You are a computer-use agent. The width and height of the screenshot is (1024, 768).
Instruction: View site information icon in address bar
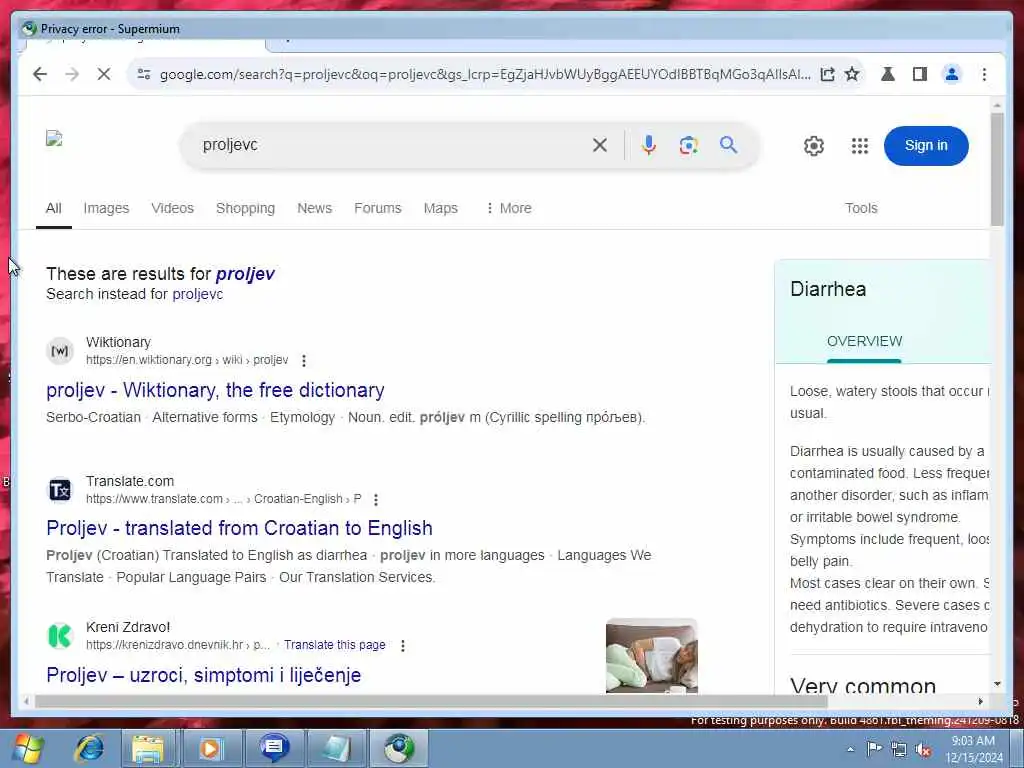pyautogui.click(x=144, y=74)
